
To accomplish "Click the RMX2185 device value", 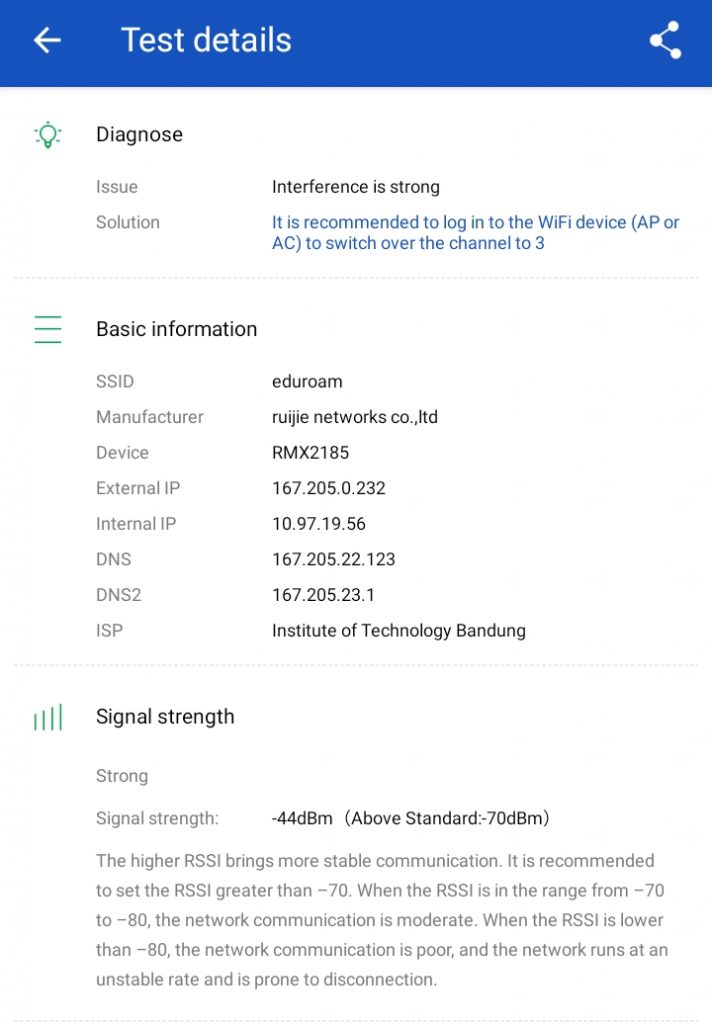I will [310, 453].
